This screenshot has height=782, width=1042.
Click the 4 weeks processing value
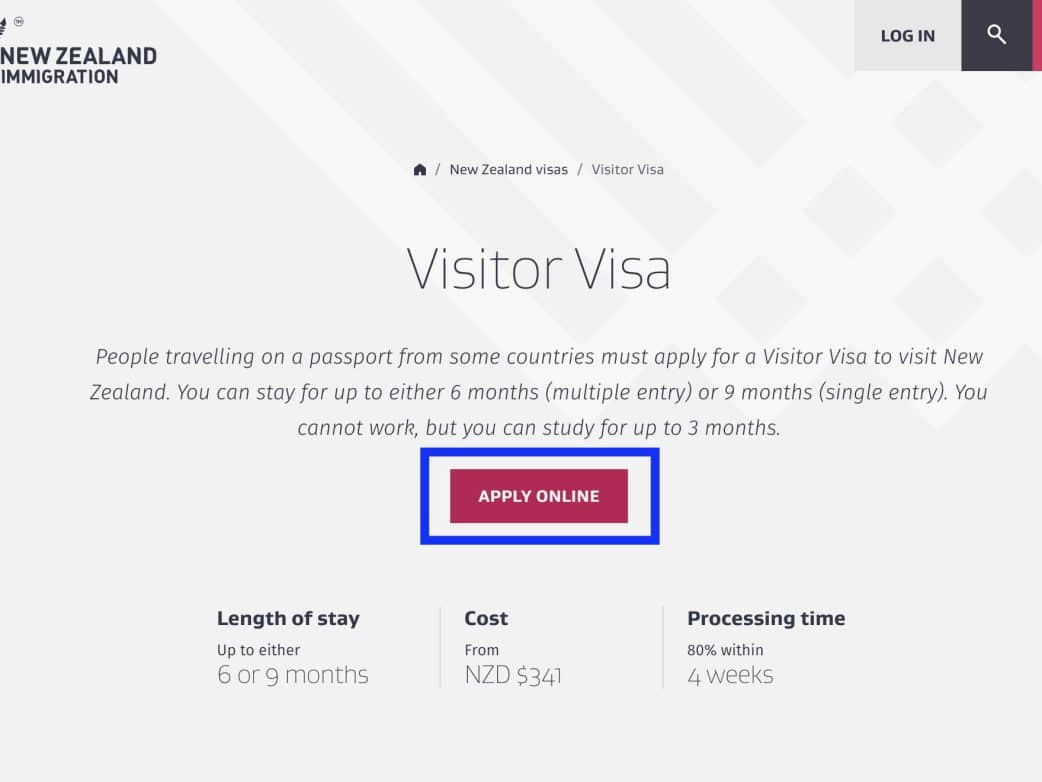click(x=730, y=675)
